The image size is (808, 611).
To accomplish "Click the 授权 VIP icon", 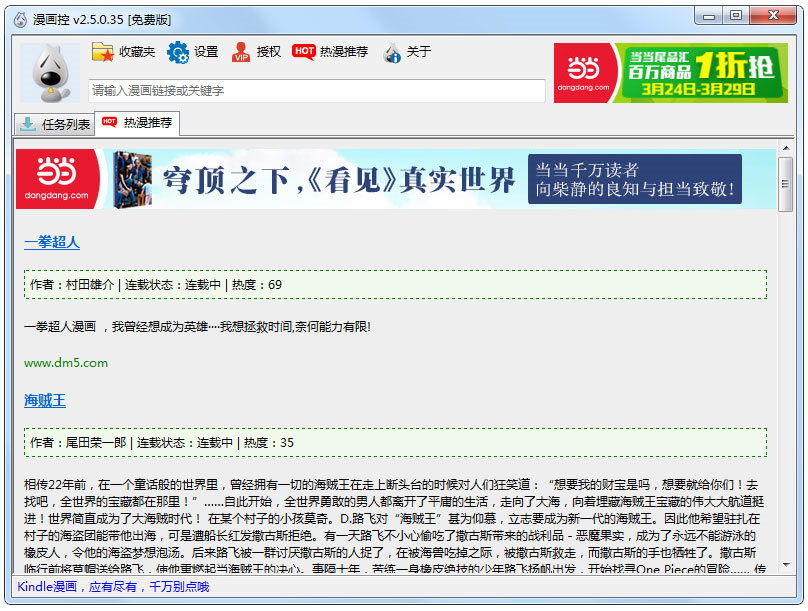I will 241,52.
